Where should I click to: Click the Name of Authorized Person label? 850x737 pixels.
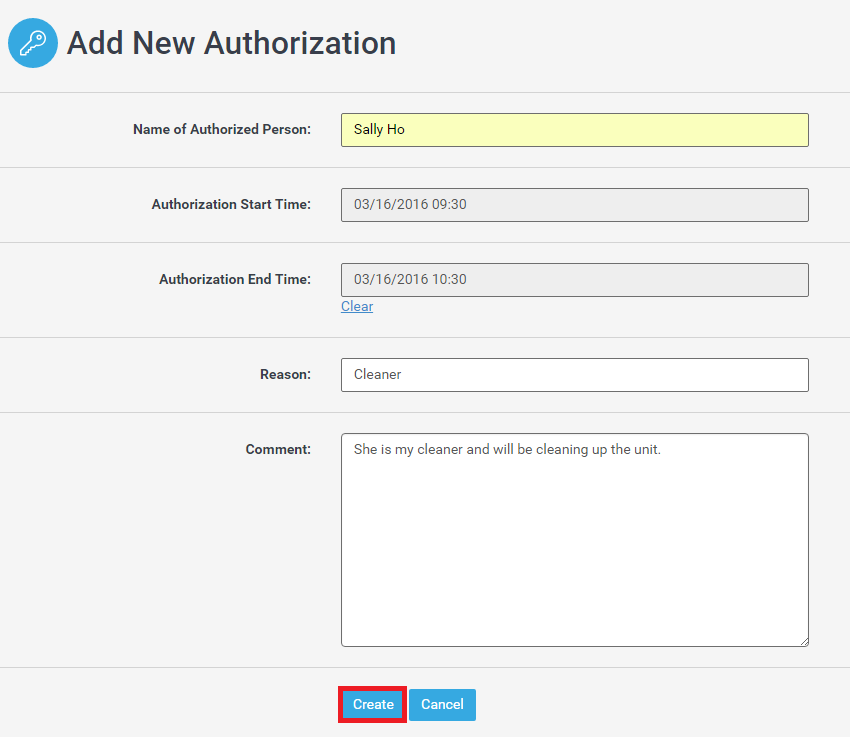point(222,130)
